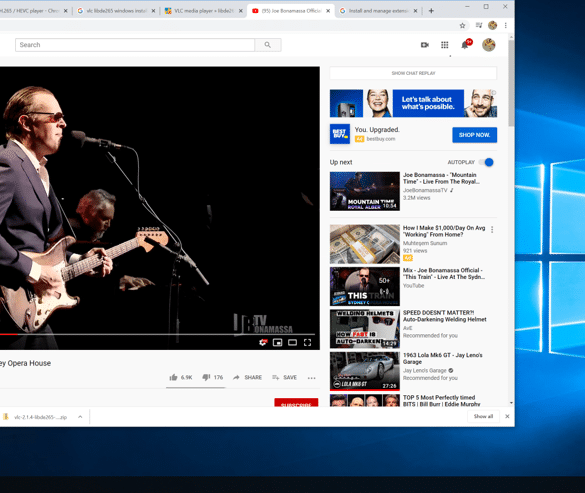Open the video player settings gear
The image size is (585, 493).
pos(263,342)
